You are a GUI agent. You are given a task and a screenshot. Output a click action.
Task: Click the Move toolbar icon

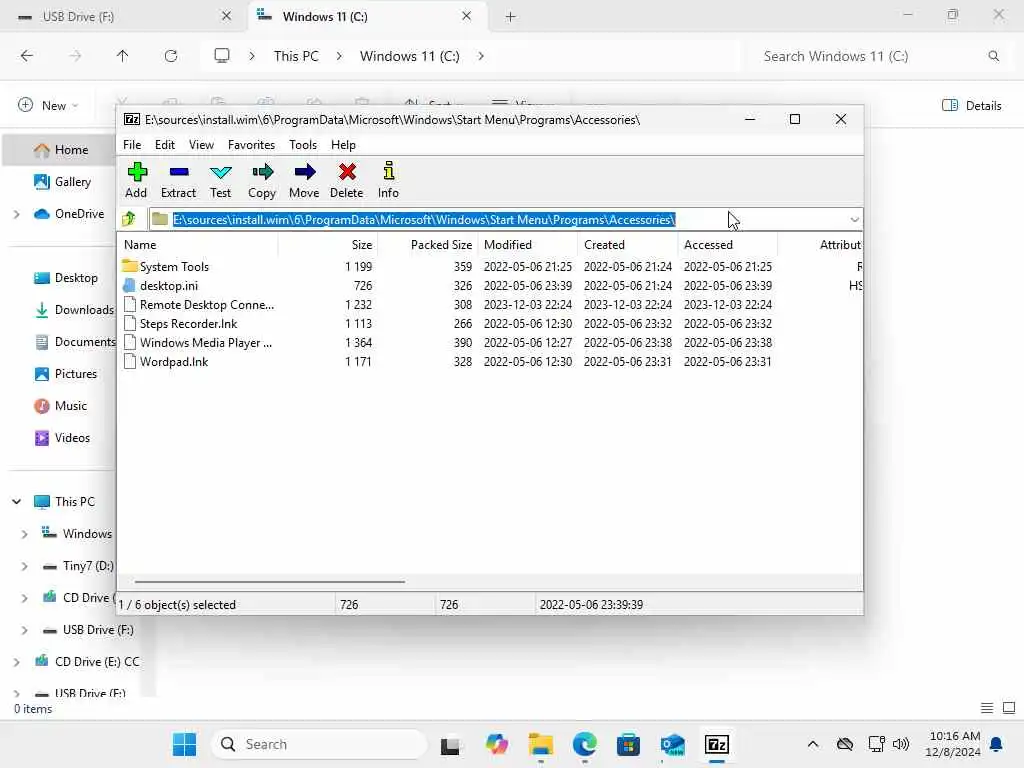304,180
